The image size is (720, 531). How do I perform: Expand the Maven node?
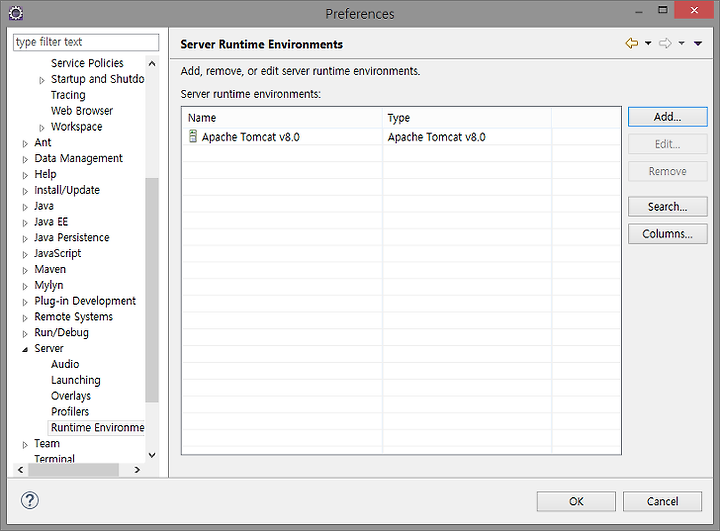tap(25, 270)
